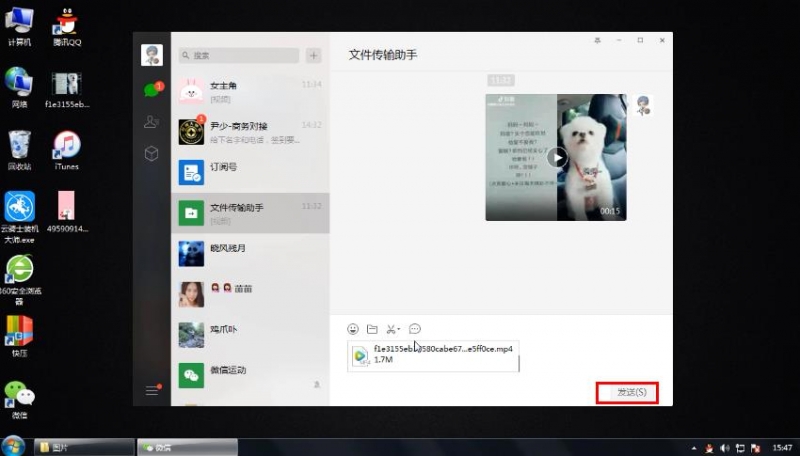
Task: Open the Windows Start menu
Action: [12, 447]
